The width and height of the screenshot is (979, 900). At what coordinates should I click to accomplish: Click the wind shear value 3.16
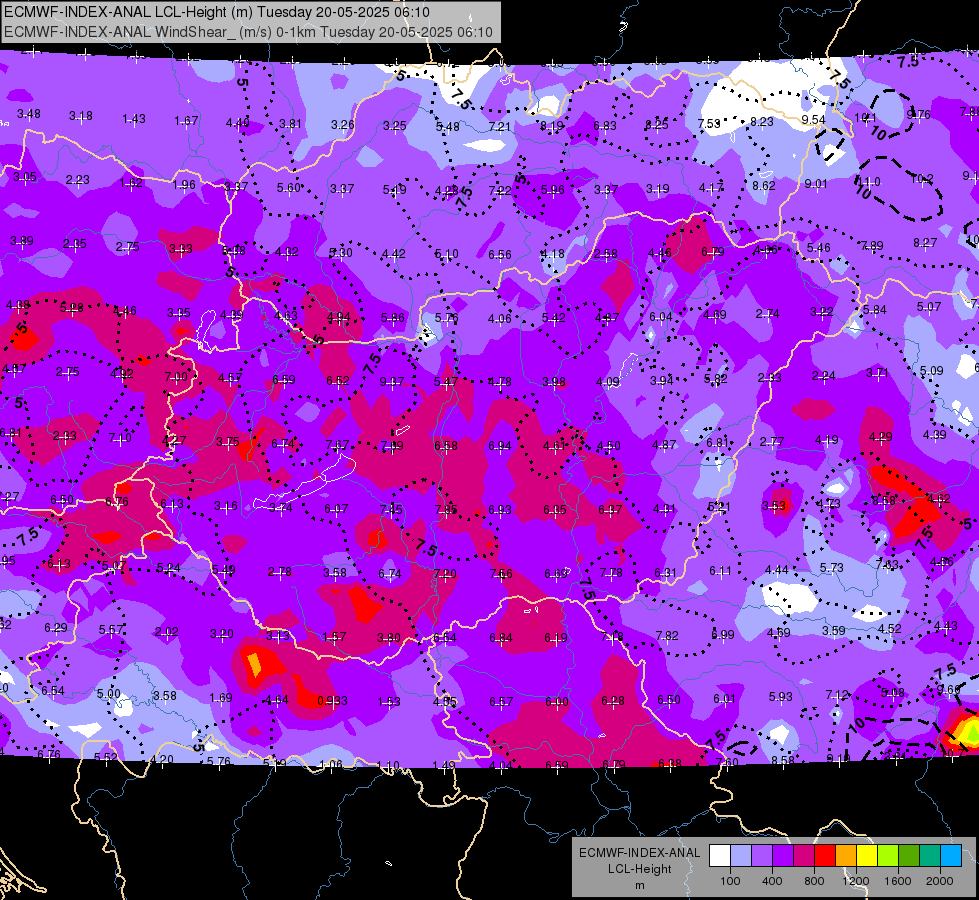point(225,505)
